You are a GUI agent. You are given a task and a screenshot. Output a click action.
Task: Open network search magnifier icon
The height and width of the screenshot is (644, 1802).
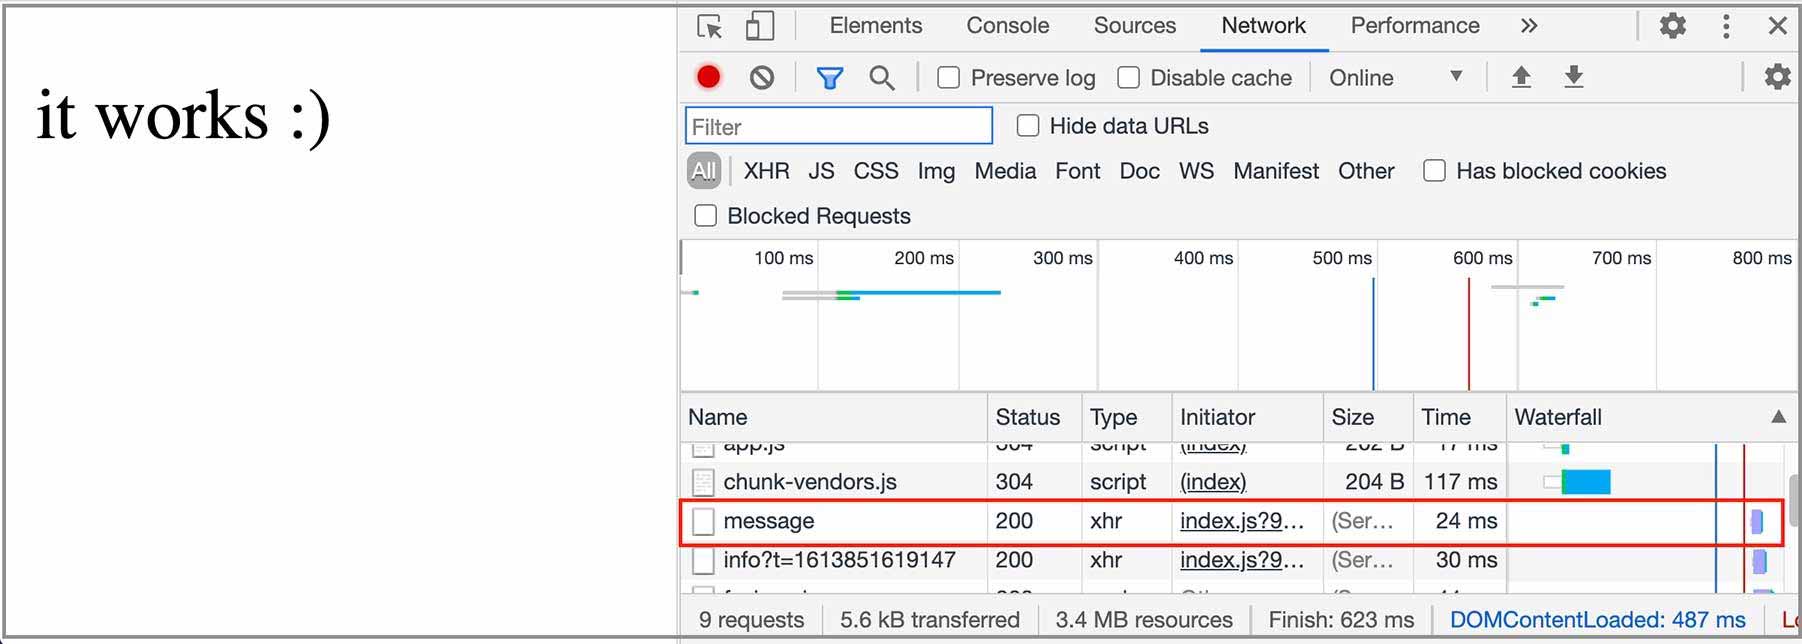[x=882, y=78]
